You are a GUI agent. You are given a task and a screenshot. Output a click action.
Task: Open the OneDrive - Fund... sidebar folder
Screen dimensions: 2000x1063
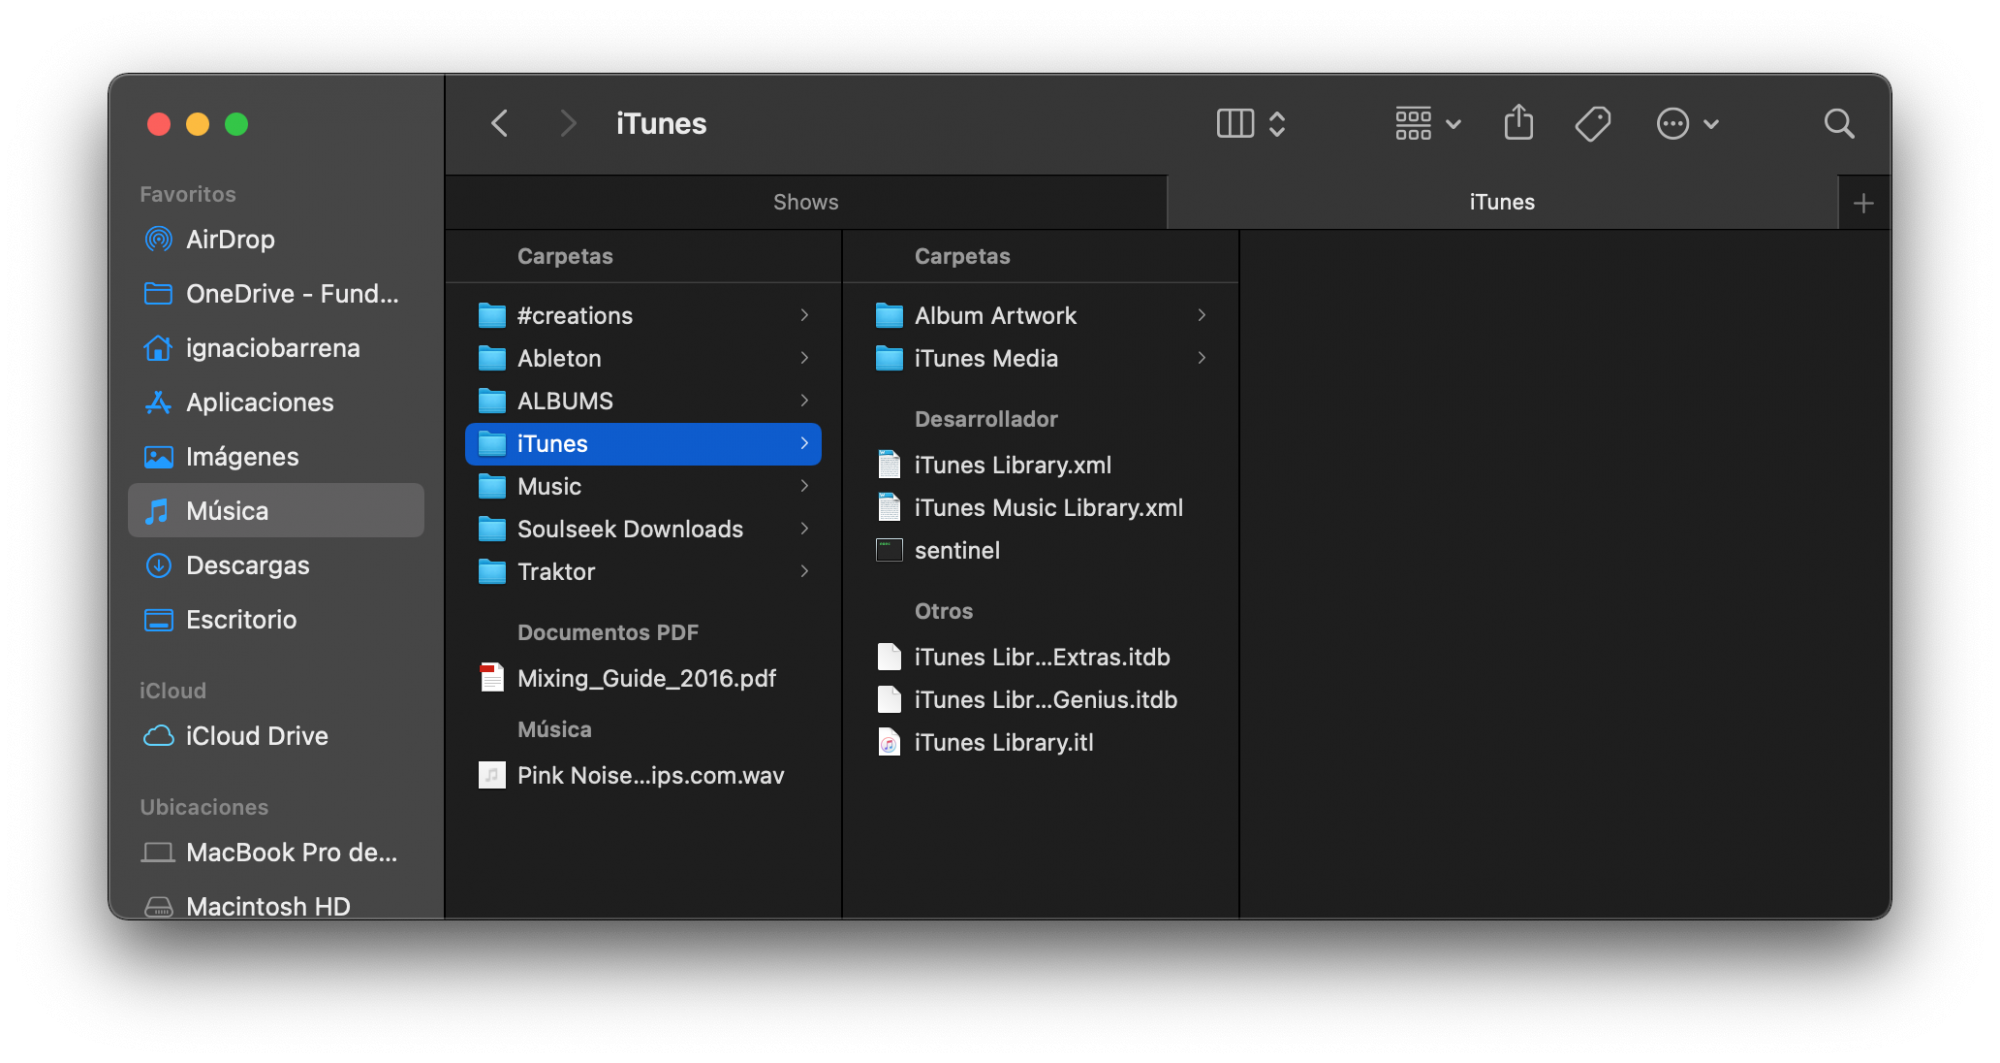coord(276,293)
